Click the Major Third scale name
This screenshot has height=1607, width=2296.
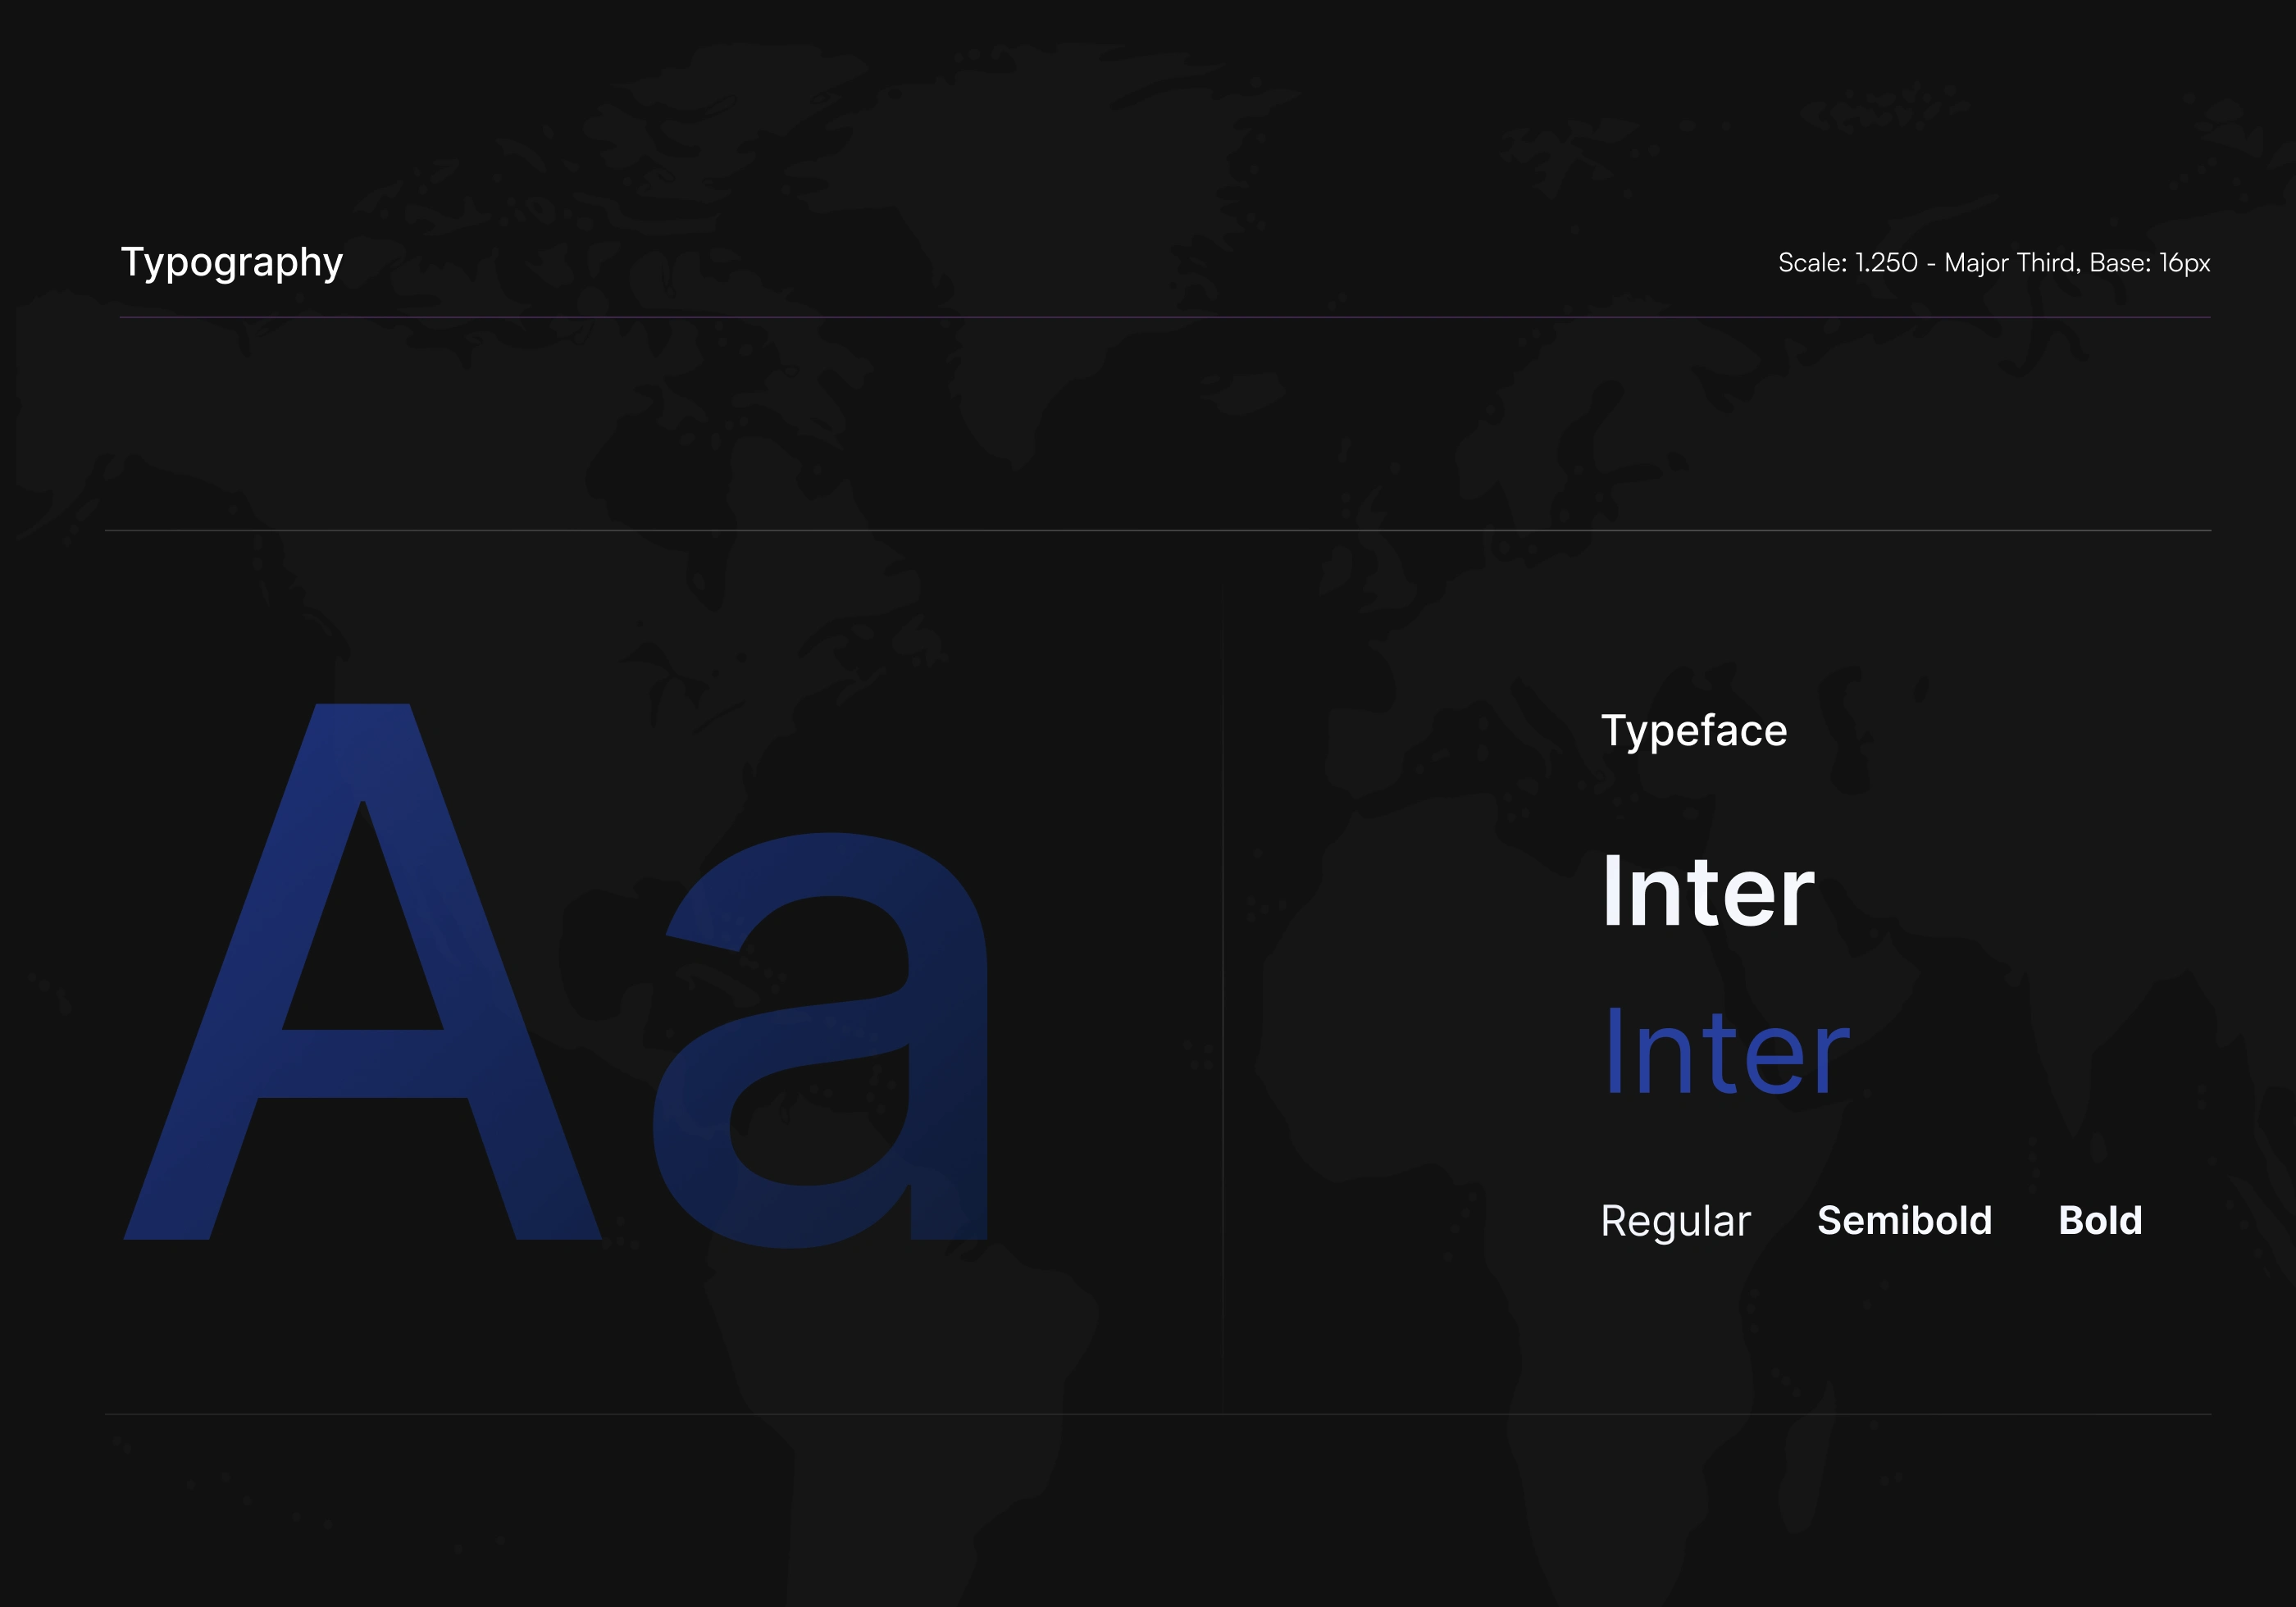click(x=2011, y=263)
